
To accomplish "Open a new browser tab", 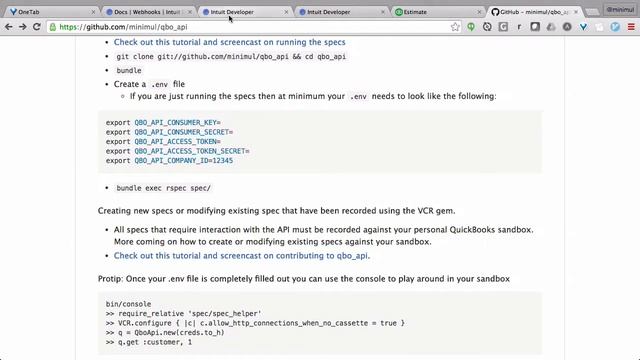I will (592, 12).
